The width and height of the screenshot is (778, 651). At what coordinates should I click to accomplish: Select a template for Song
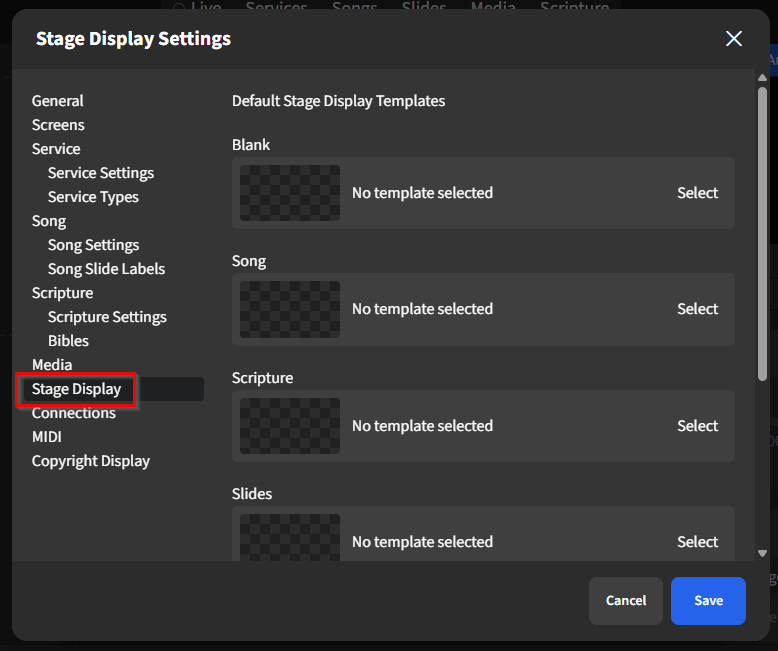pos(698,309)
